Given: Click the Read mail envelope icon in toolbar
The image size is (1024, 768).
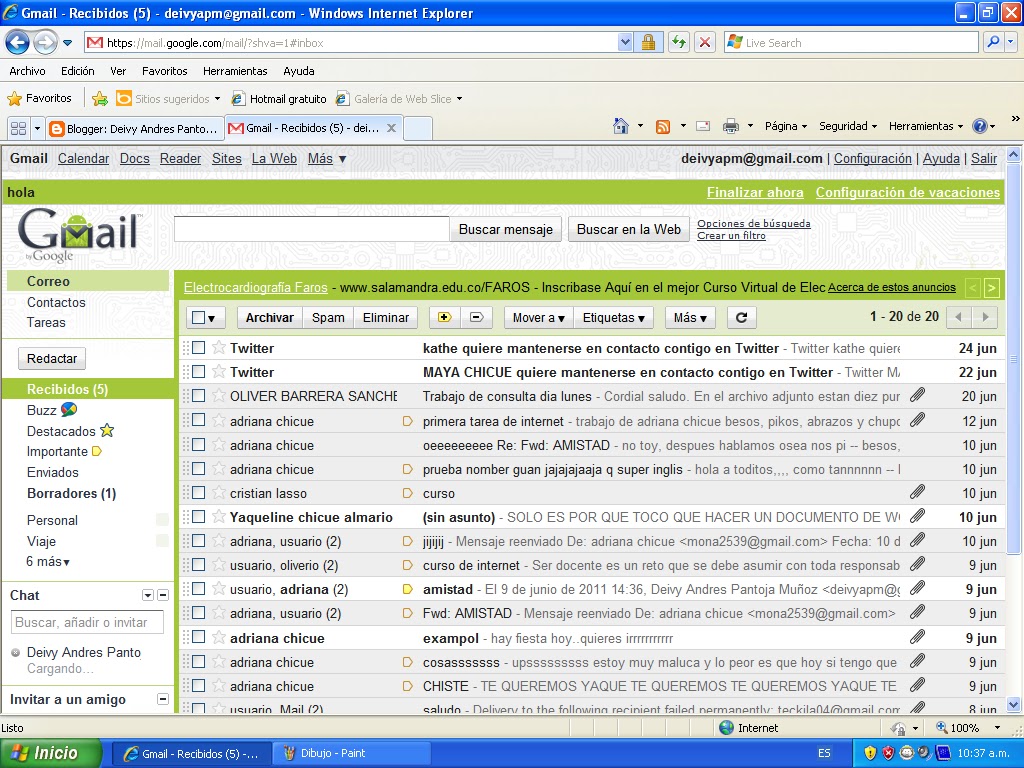Looking at the screenshot, I should [703, 126].
